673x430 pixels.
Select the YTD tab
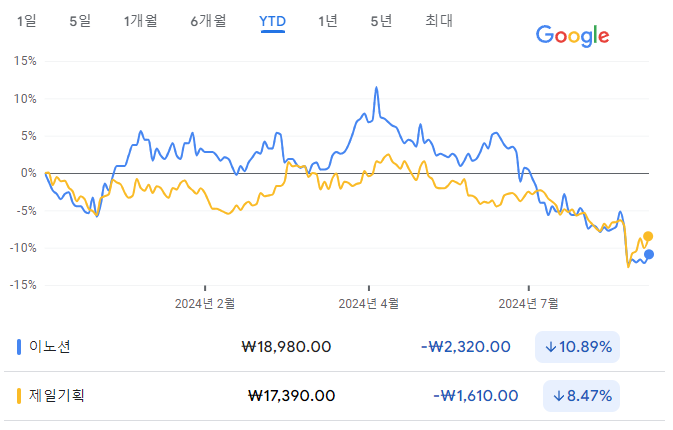coord(273,21)
